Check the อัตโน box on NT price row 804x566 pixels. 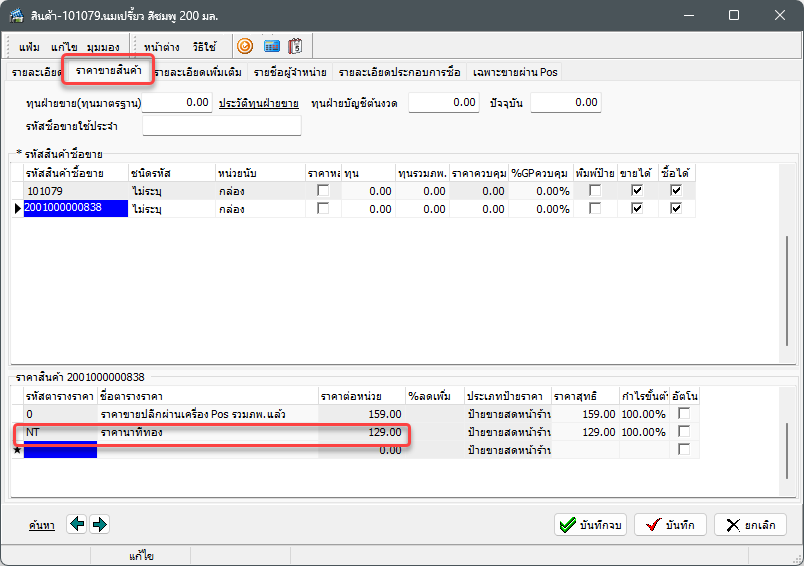pyautogui.click(x=684, y=431)
